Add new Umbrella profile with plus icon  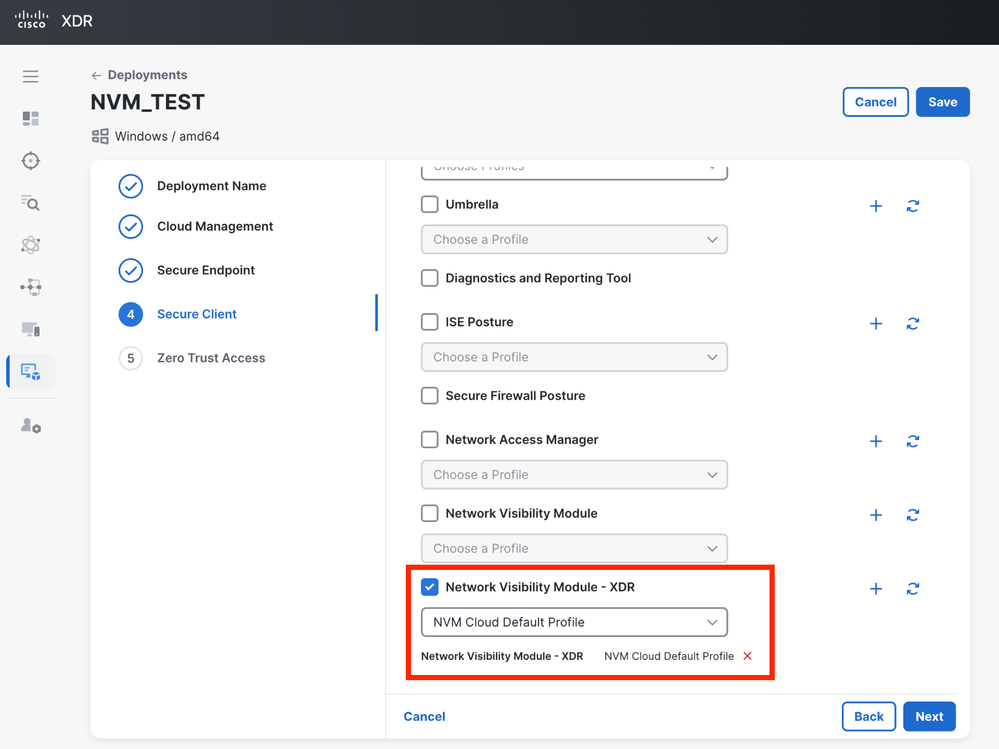(876, 206)
